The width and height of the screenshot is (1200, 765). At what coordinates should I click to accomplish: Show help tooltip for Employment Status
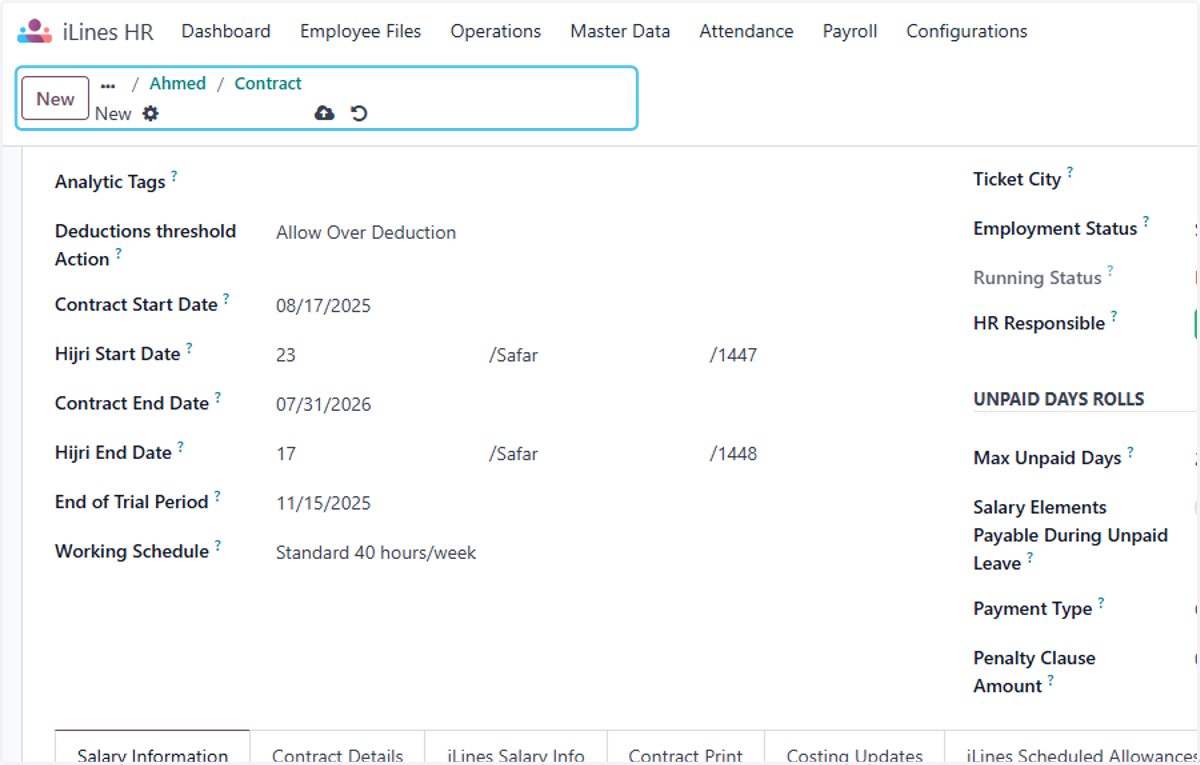1146,222
